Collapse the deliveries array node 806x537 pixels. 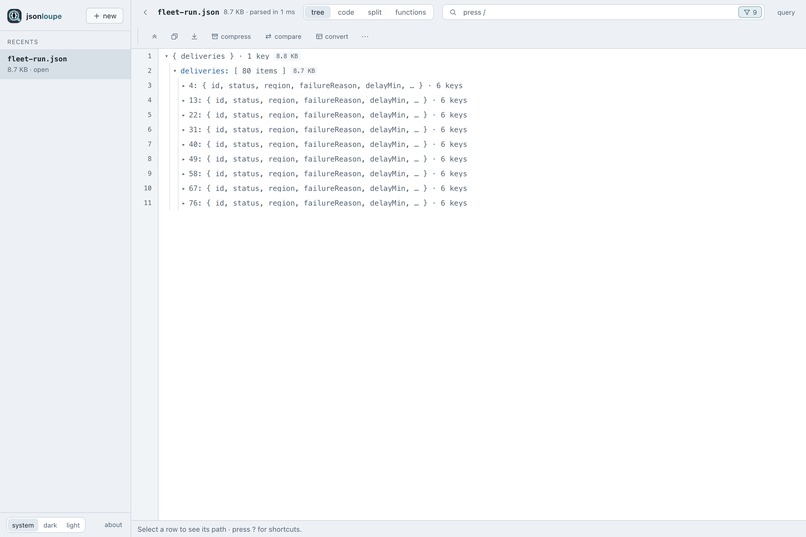pyautogui.click(x=175, y=71)
